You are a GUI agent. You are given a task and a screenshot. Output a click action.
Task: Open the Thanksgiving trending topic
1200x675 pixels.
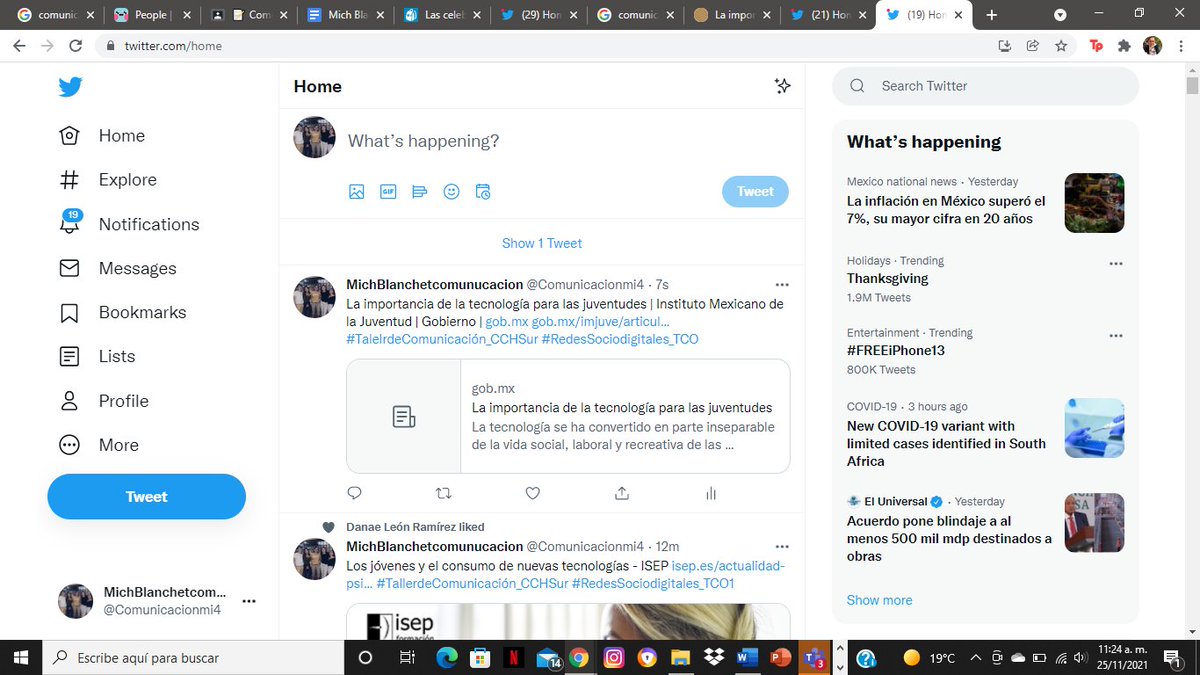click(x=985, y=279)
